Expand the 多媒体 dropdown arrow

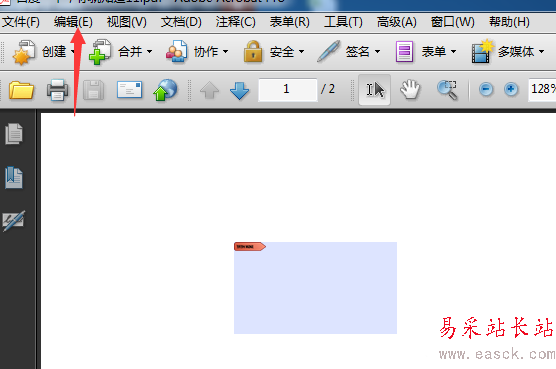point(541,52)
